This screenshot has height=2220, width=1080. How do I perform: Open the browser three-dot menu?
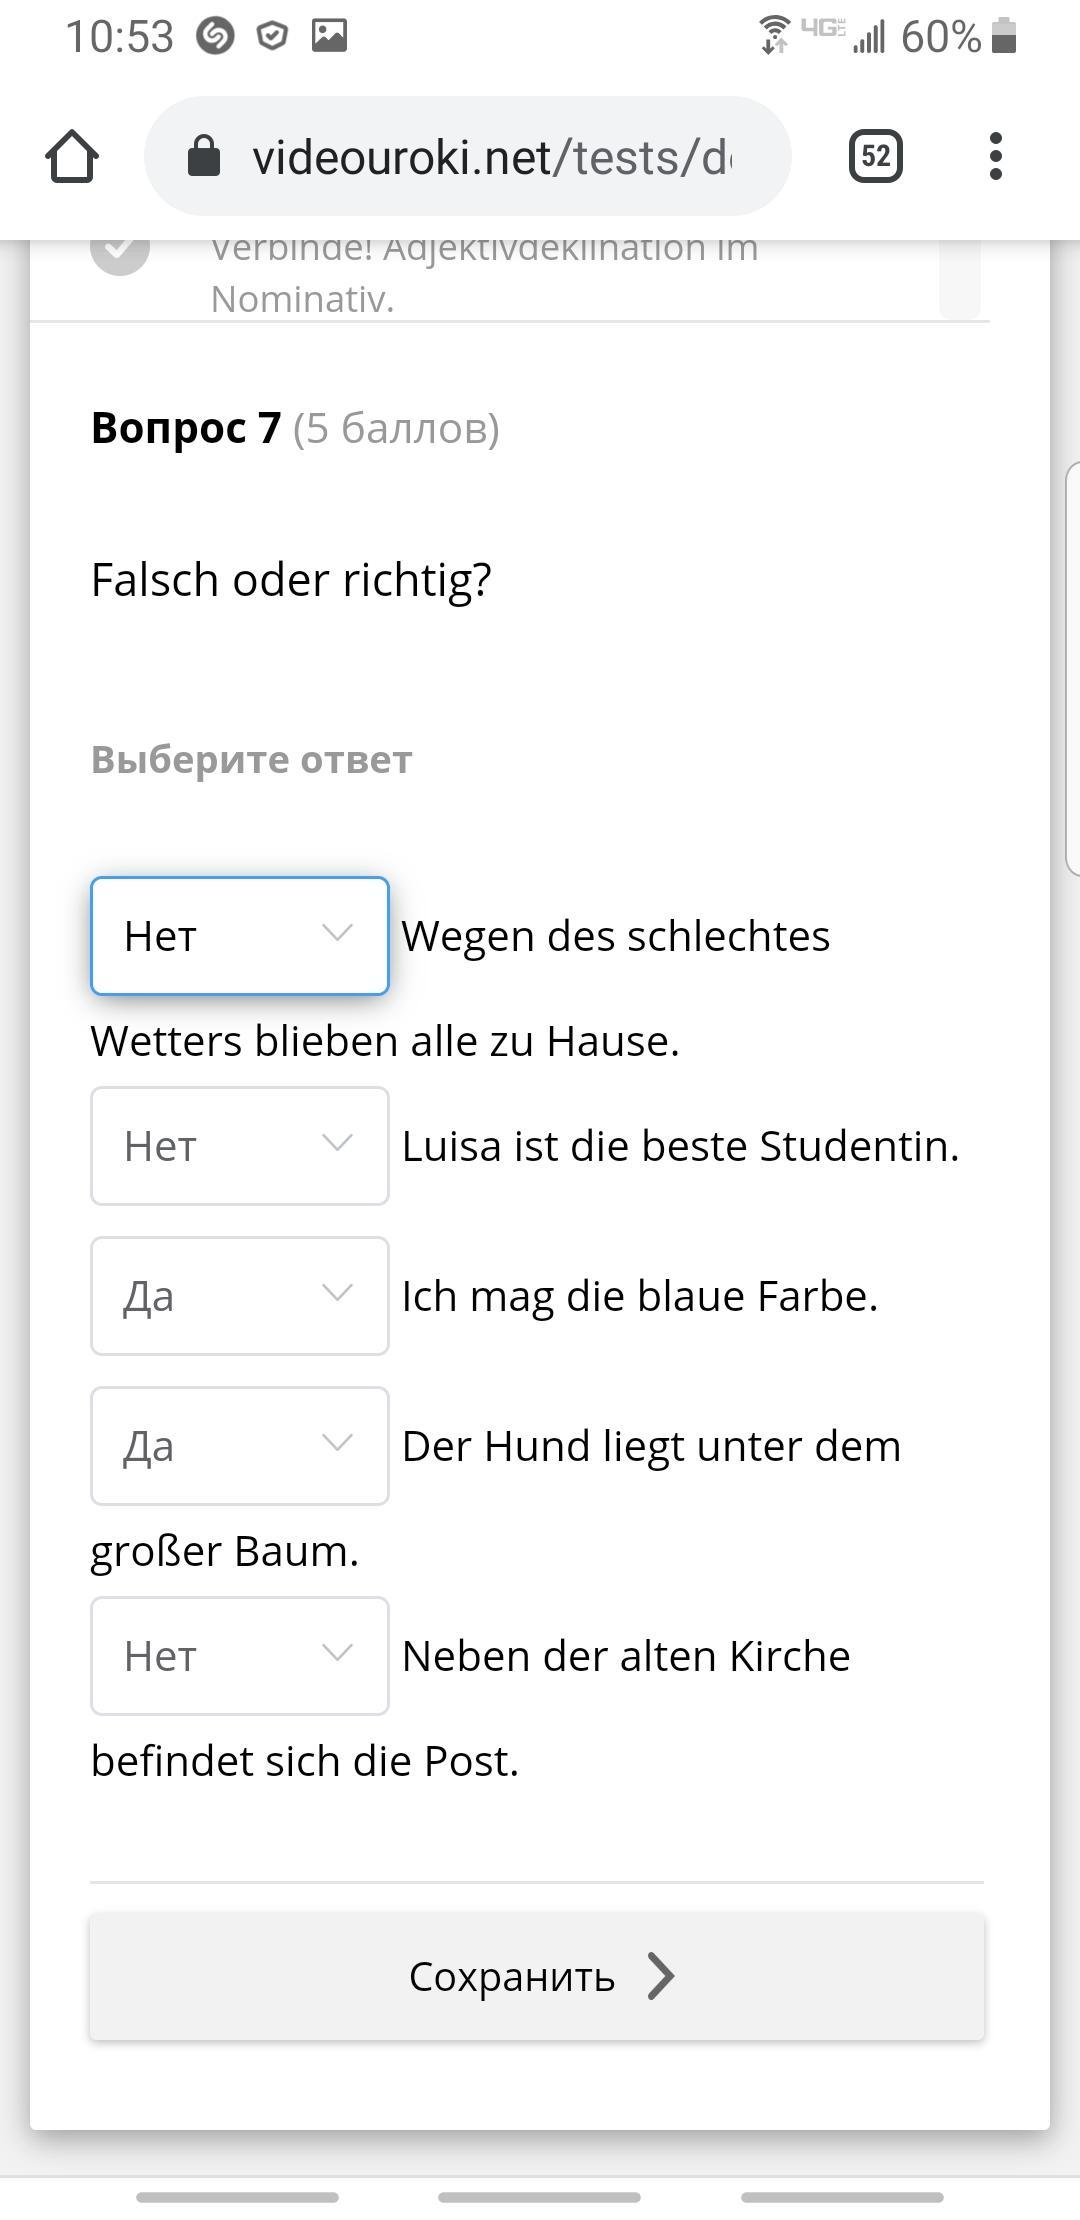994,157
